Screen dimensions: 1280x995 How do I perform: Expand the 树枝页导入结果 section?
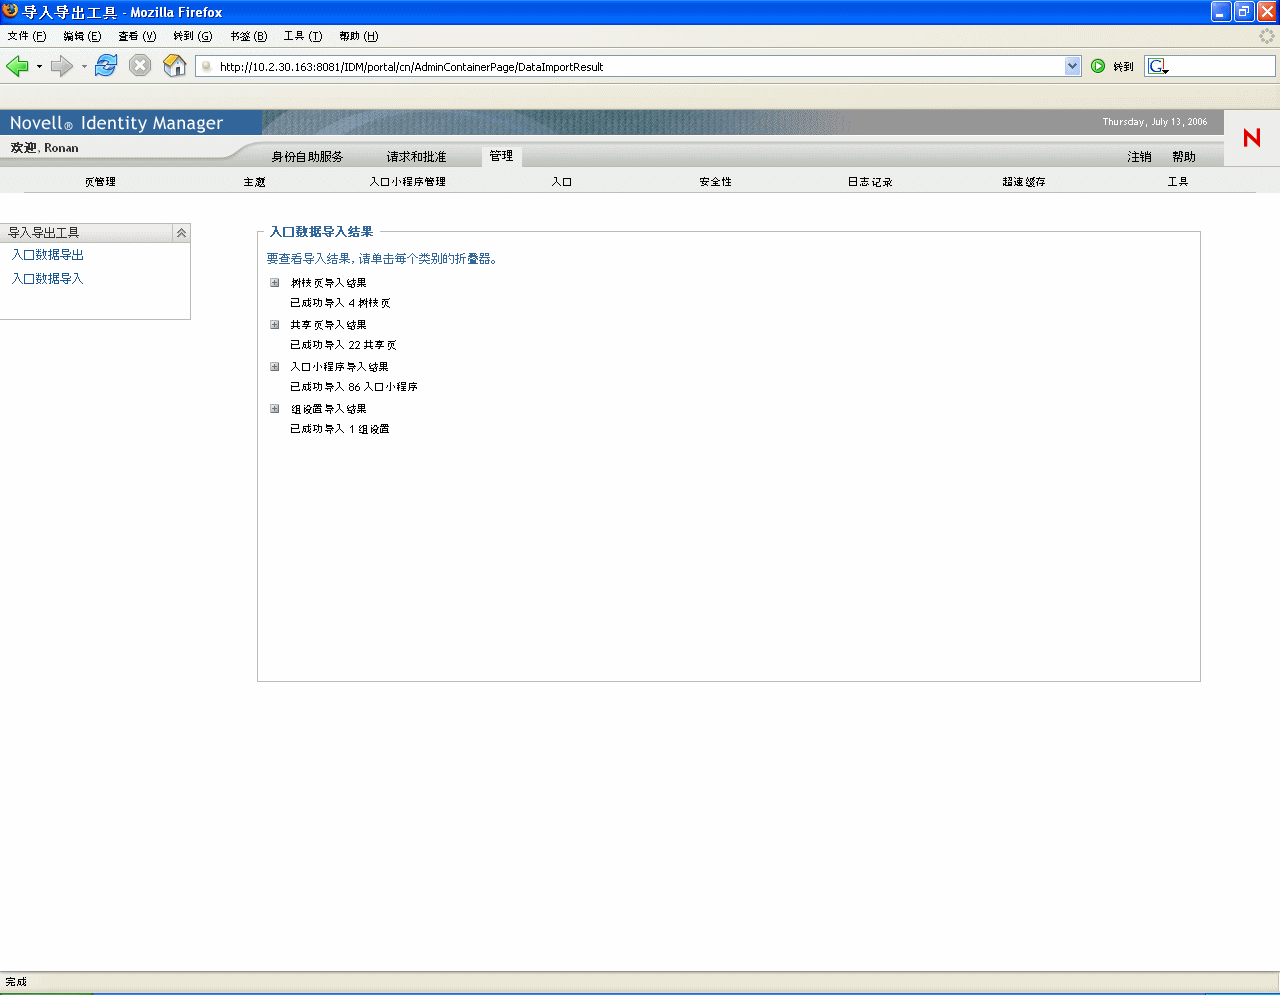click(275, 283)
